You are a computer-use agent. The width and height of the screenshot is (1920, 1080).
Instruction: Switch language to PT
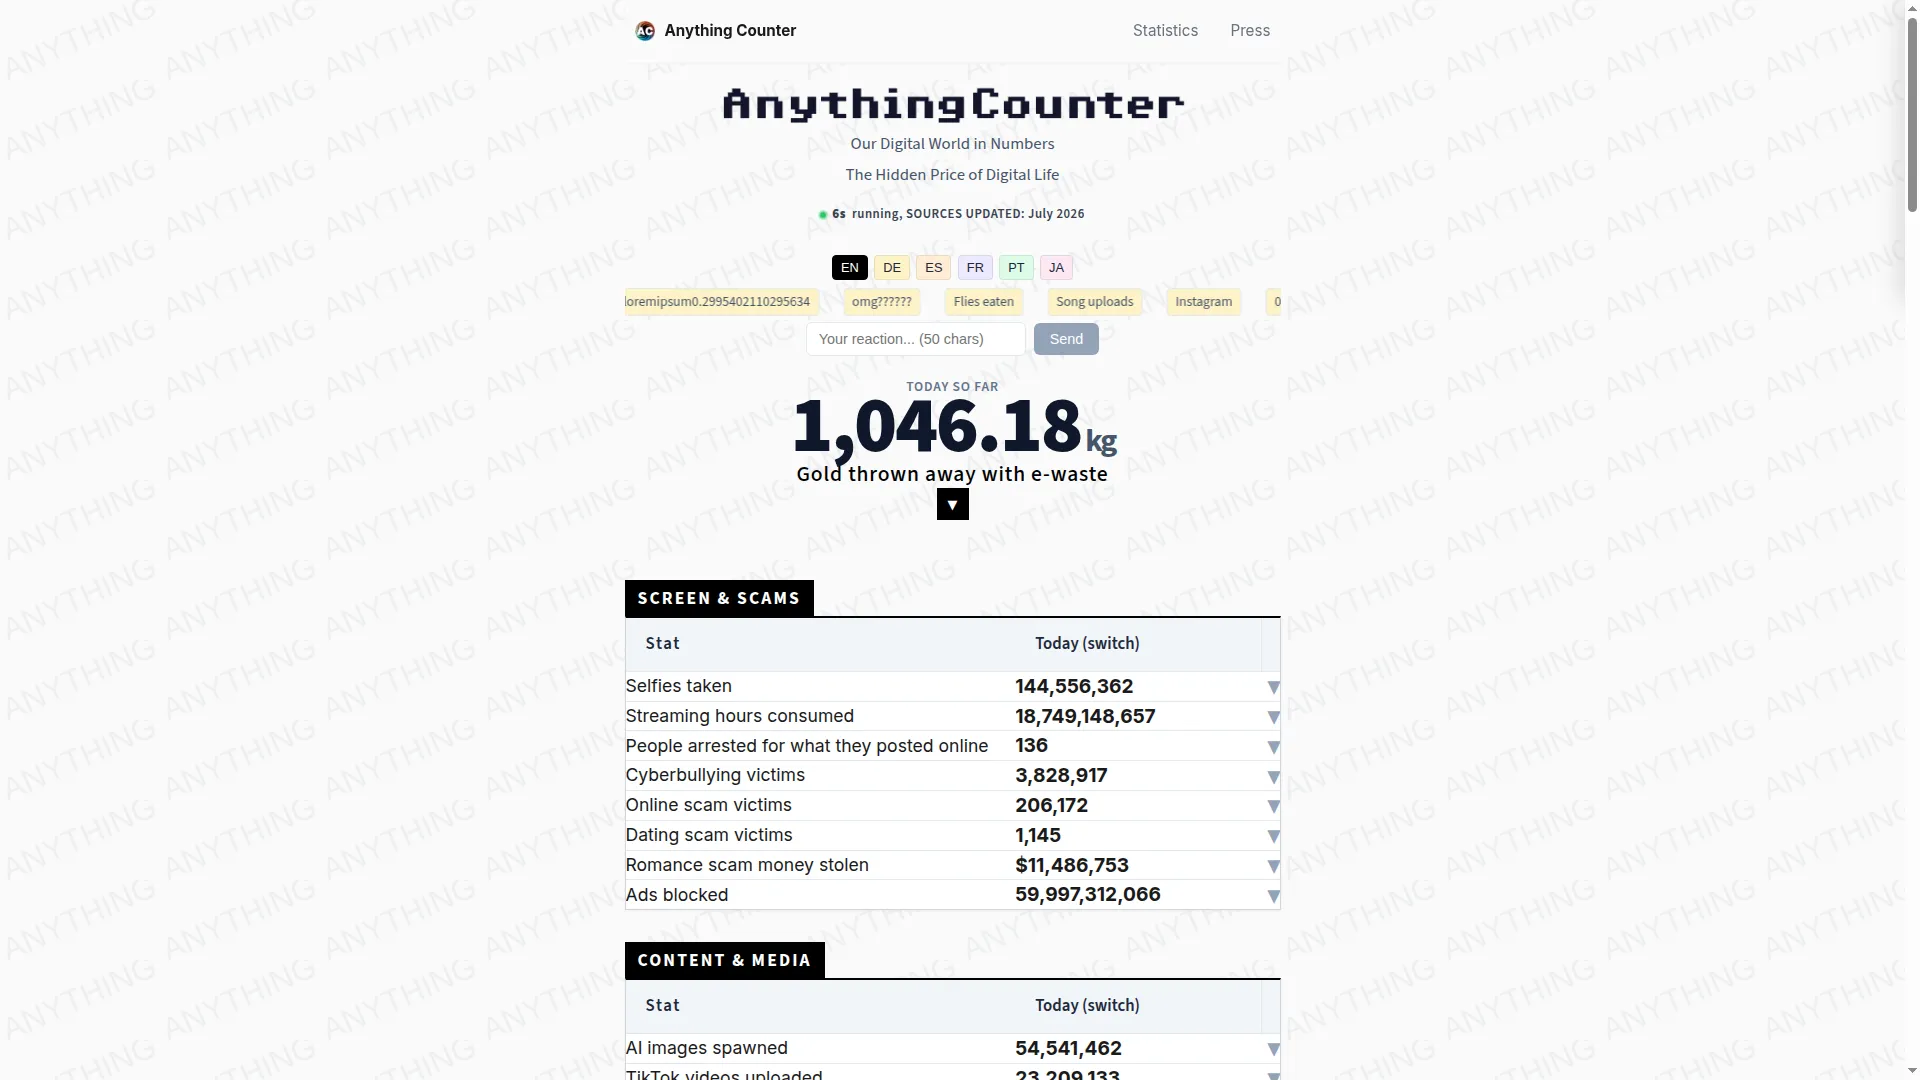coord(1016,268)
